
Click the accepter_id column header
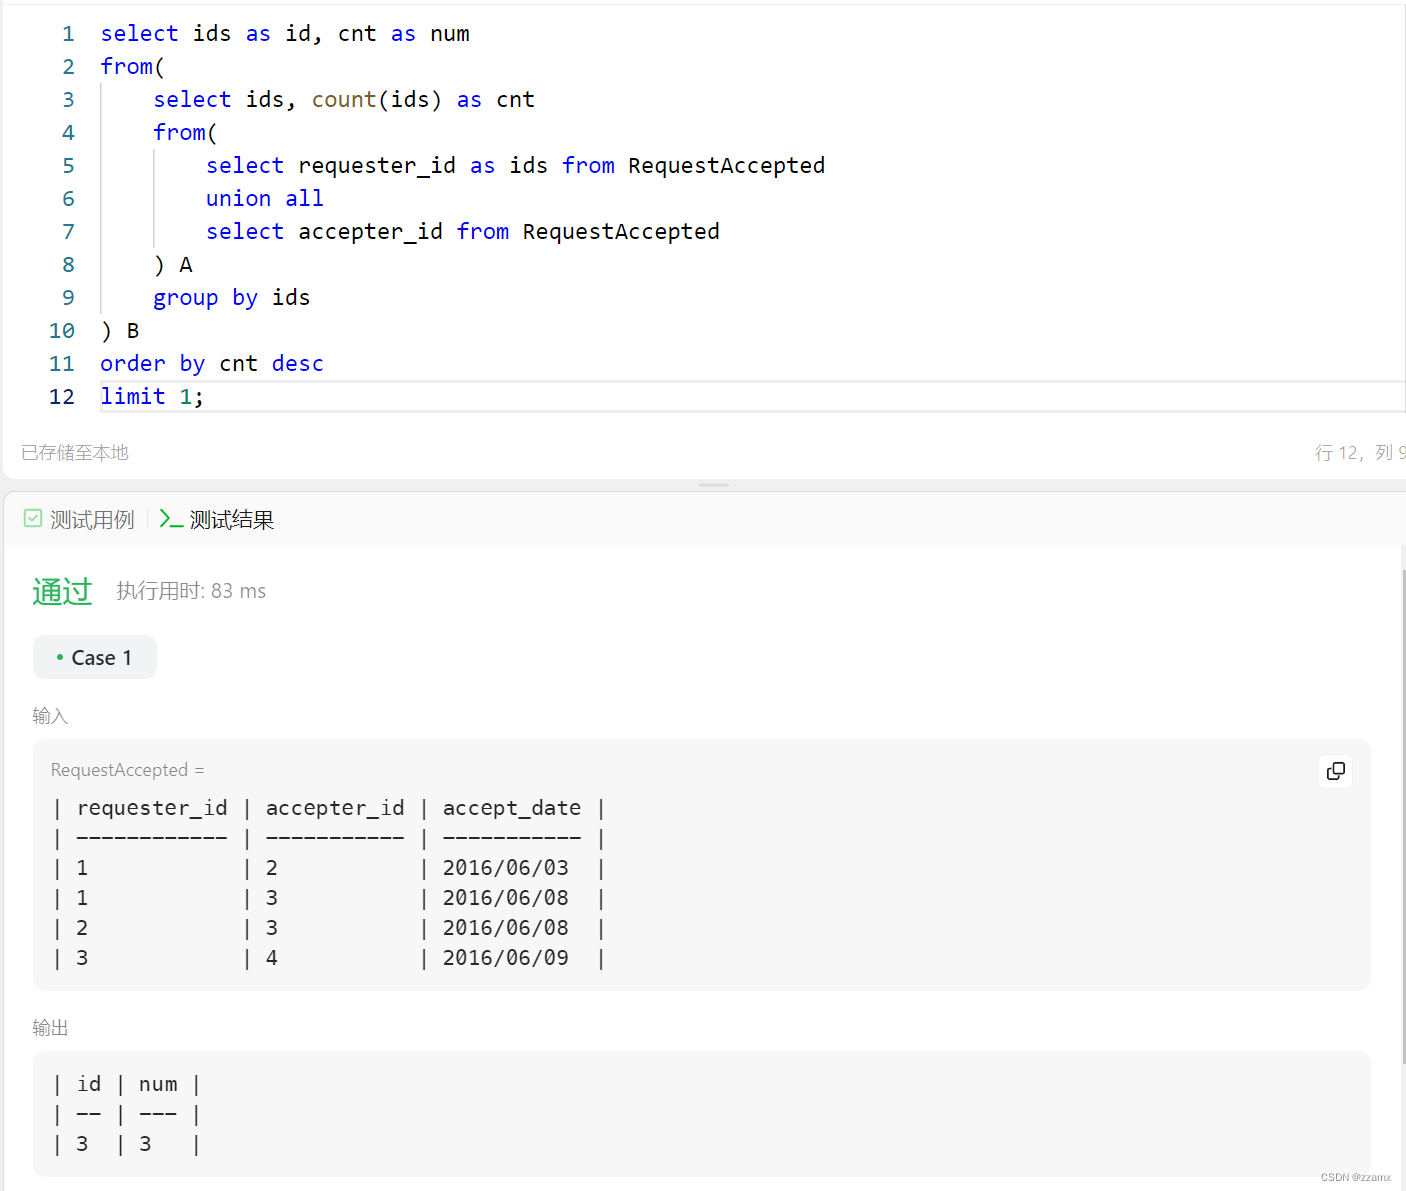coord(335,807)
